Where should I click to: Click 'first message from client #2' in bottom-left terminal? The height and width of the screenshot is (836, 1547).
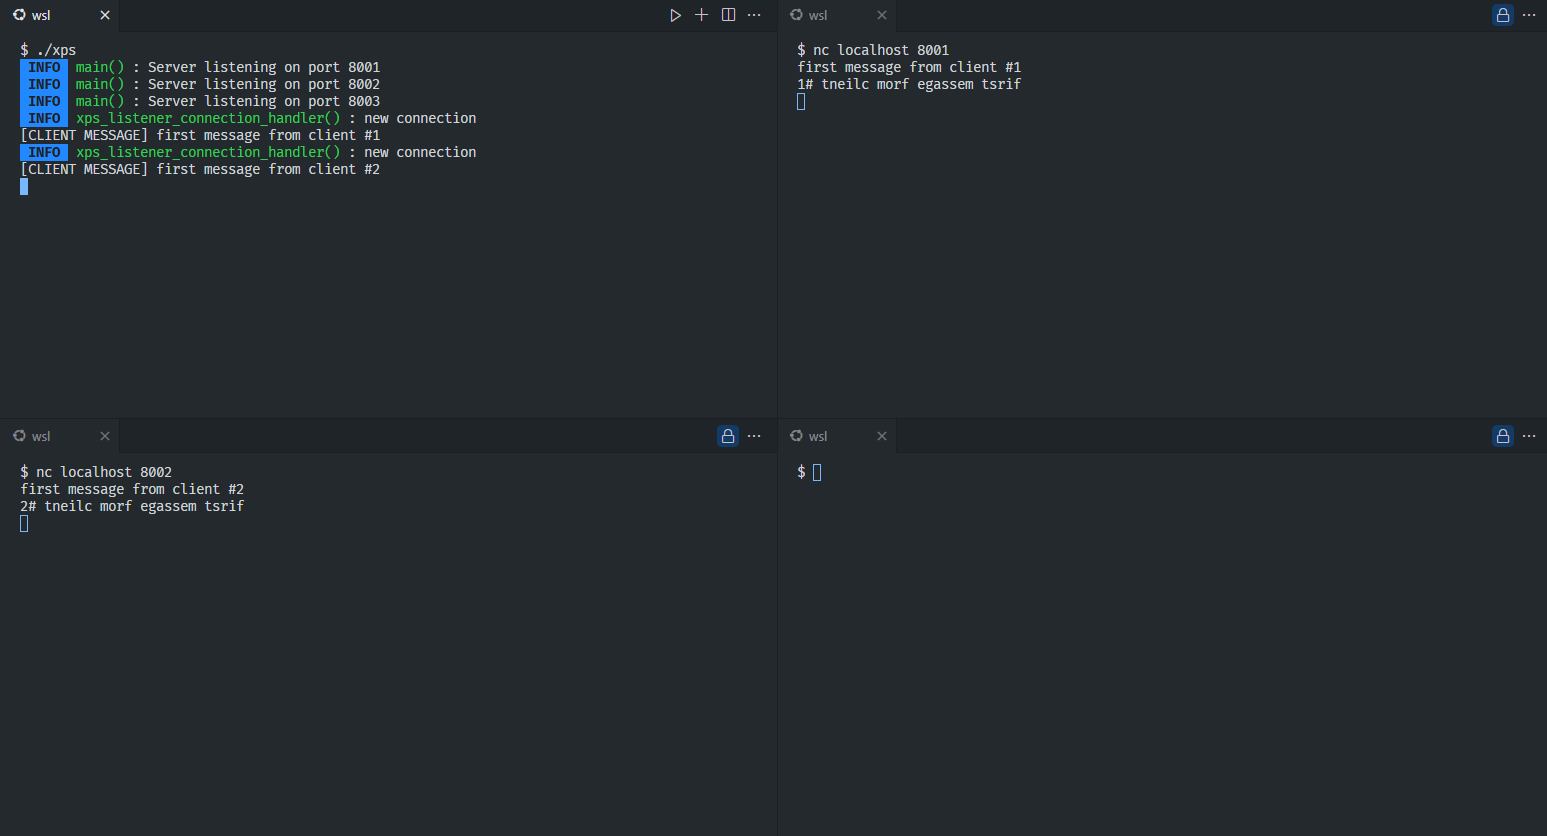pyautogui.click(x=132, y=489)
